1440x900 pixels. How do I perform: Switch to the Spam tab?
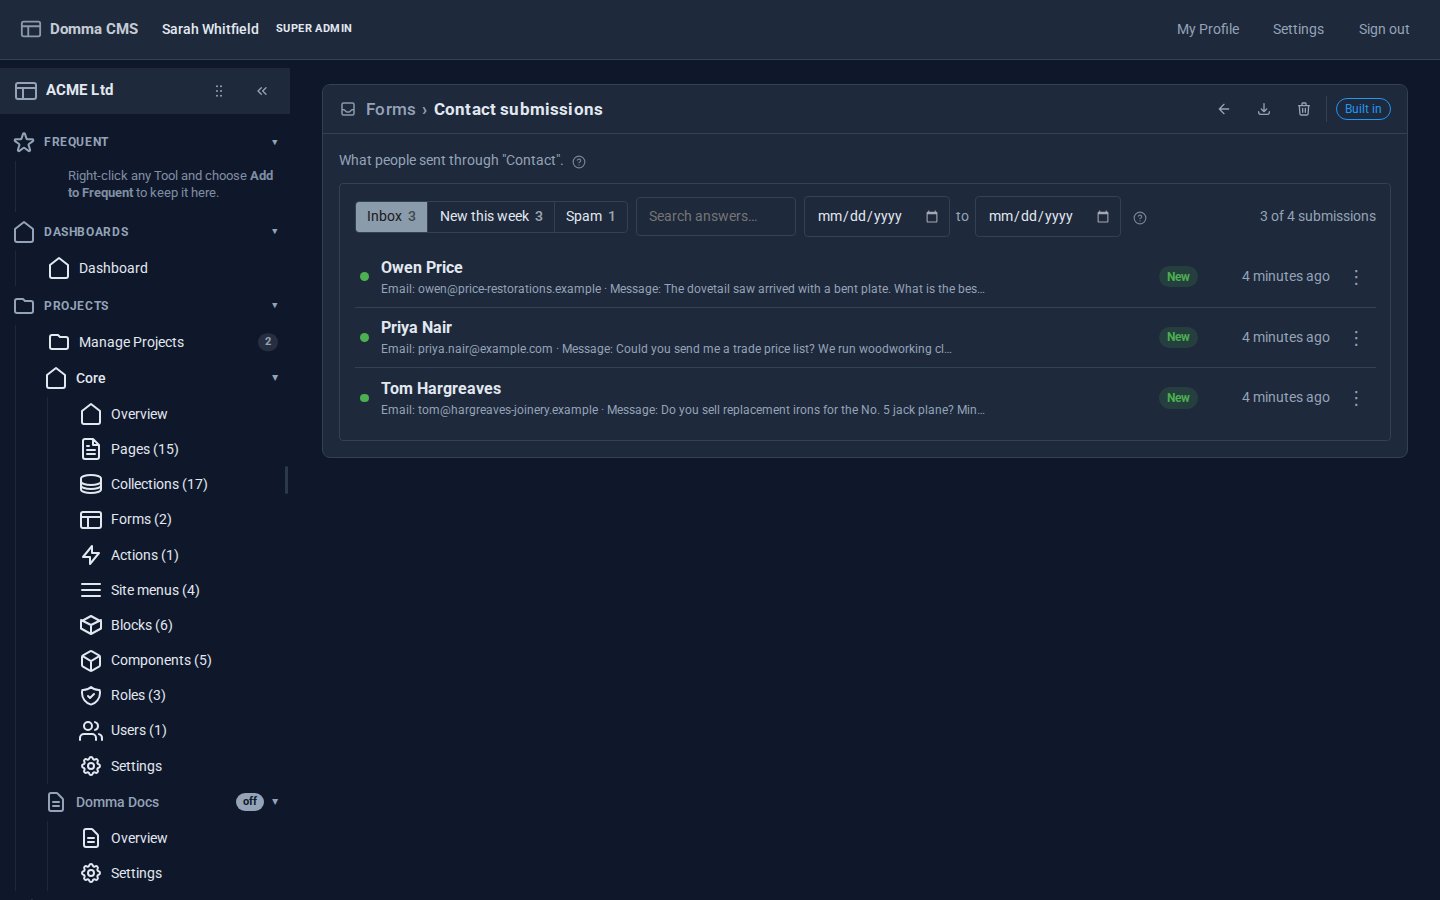(591, 217)
